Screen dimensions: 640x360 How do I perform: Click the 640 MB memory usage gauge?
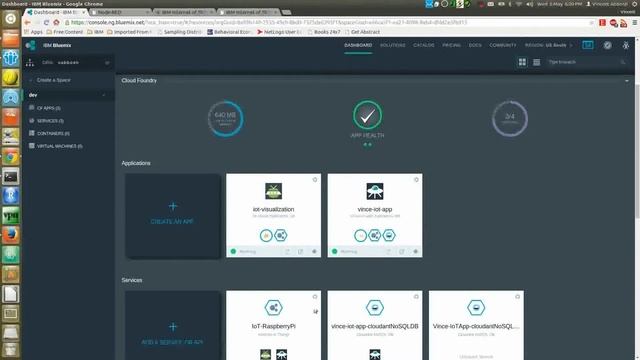coord(225,118)
